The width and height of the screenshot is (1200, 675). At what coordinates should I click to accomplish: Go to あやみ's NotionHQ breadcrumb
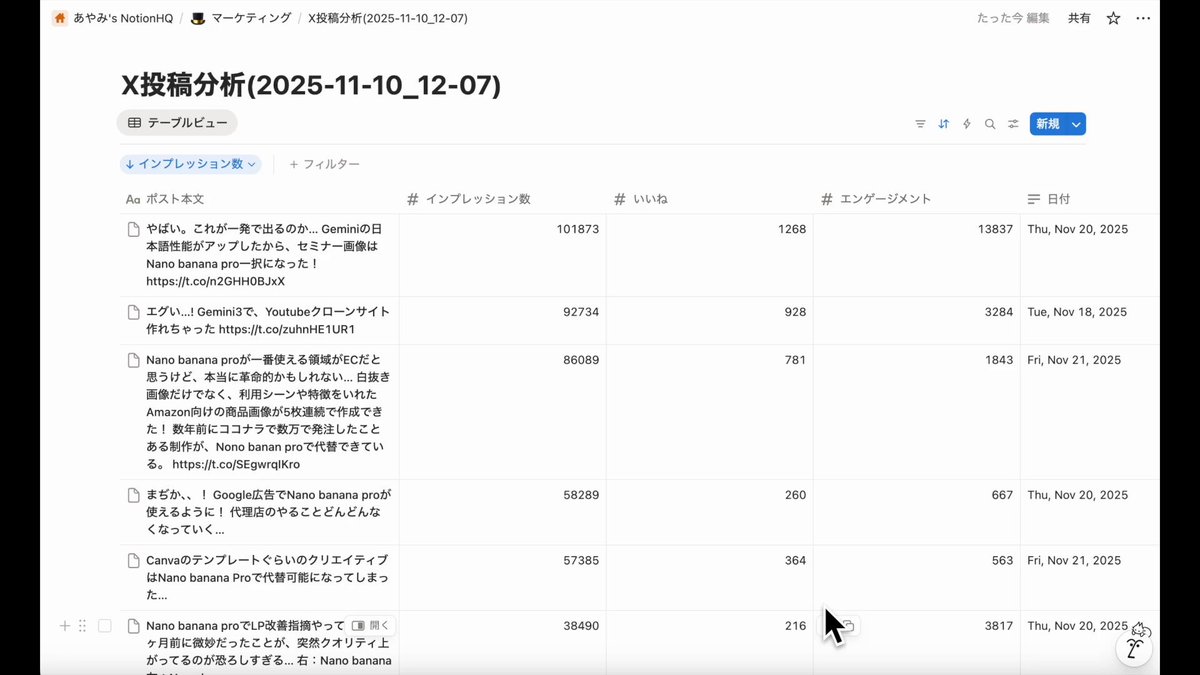coord(114,18)
